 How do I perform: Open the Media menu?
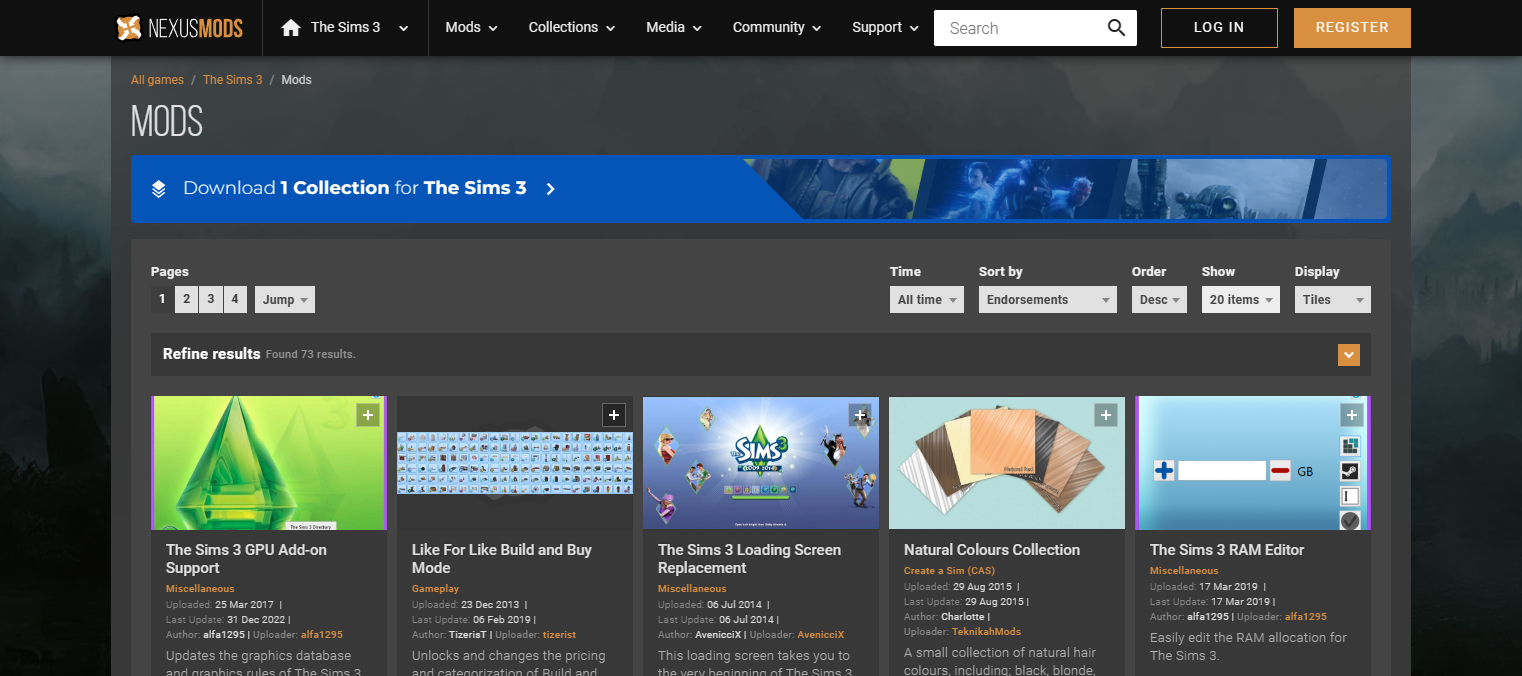[x=674, y=28]
